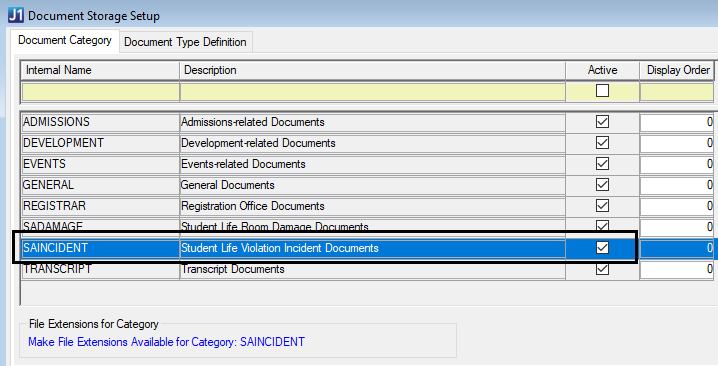Image resolution: width=718 pixels, height=366 pixels.
Task: Click 'General Documents' description cell
Action: pyautogui.click(x=372, y=185)
